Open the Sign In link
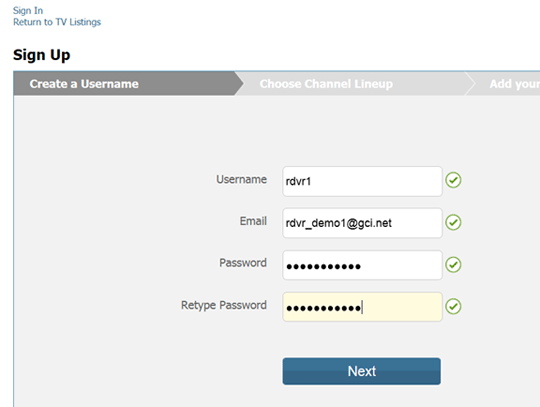The width and height of the screenshot is (540, 407). 28,11
